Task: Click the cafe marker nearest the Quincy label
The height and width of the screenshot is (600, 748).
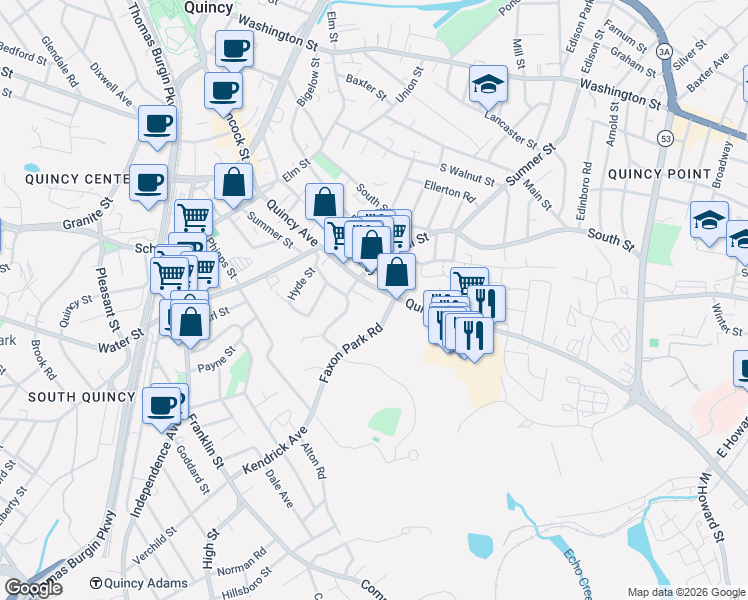Action: click(x=234, y=51)
